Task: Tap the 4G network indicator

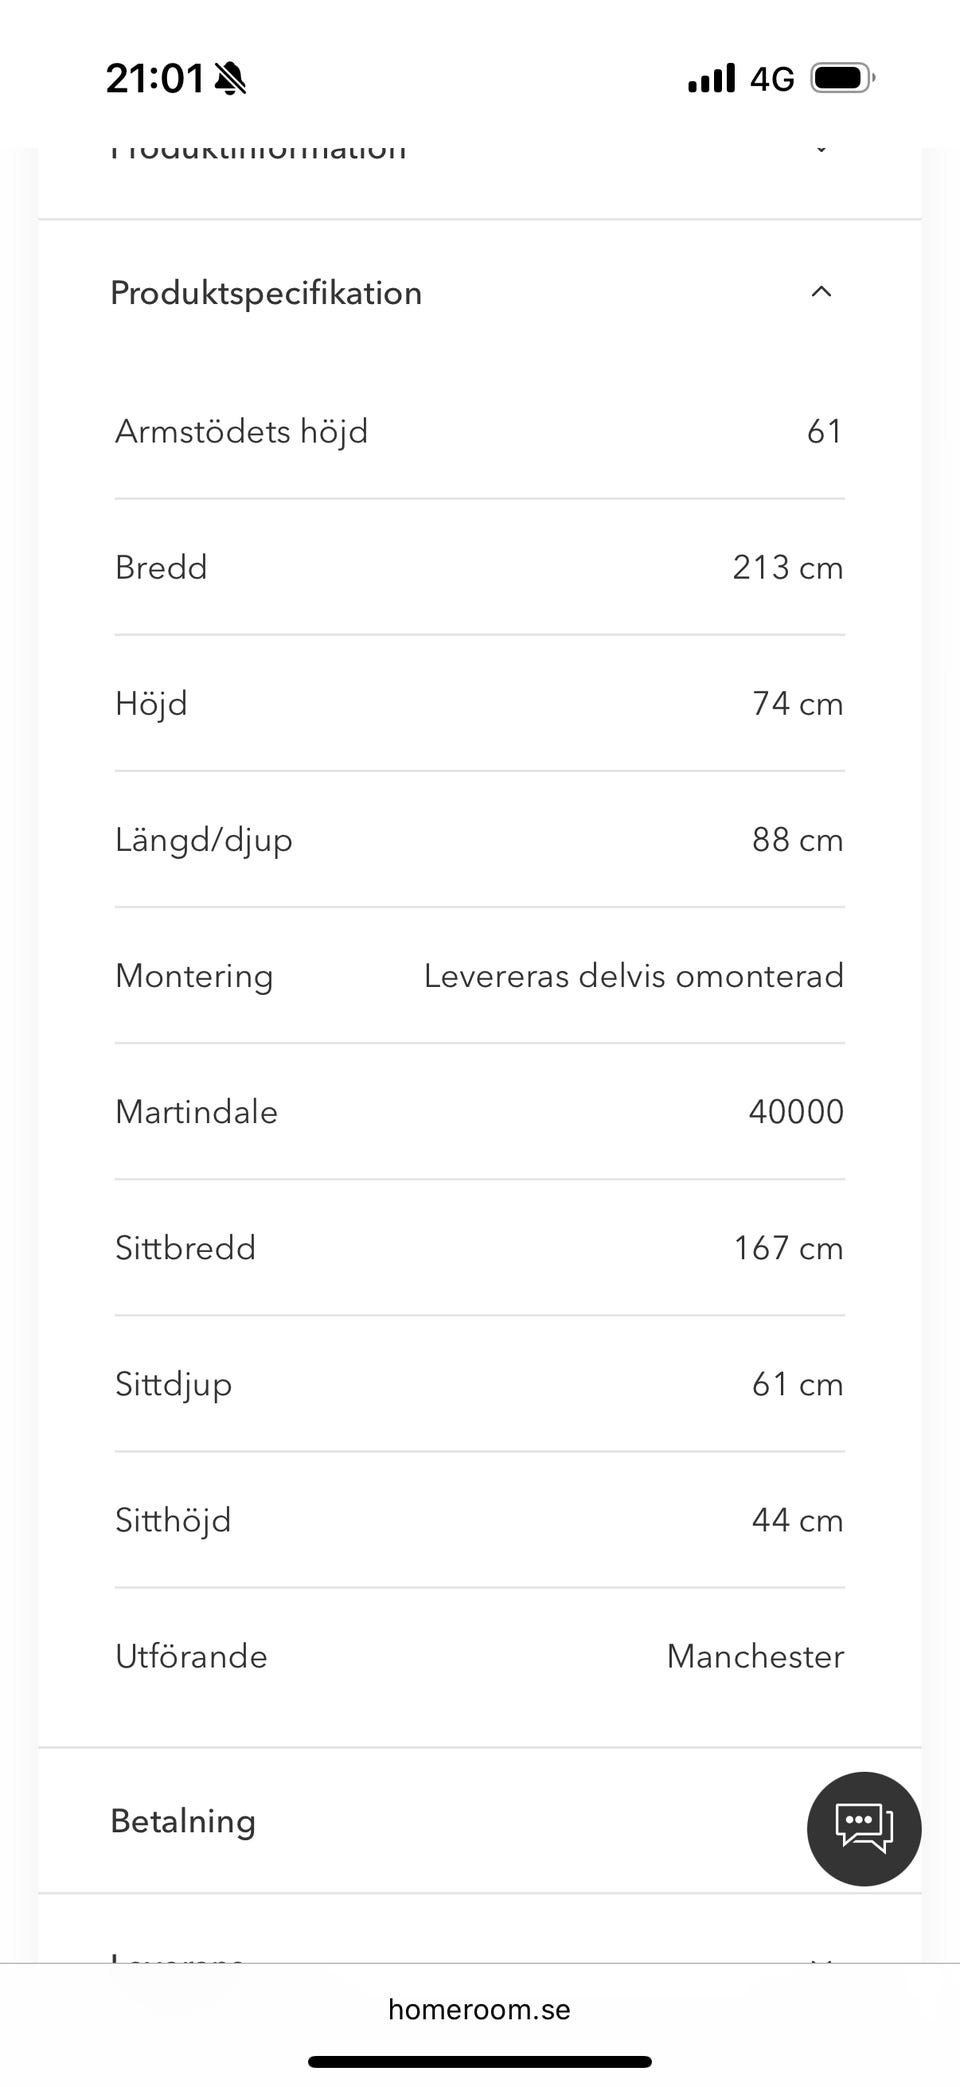Action: [x=772, y=78]
